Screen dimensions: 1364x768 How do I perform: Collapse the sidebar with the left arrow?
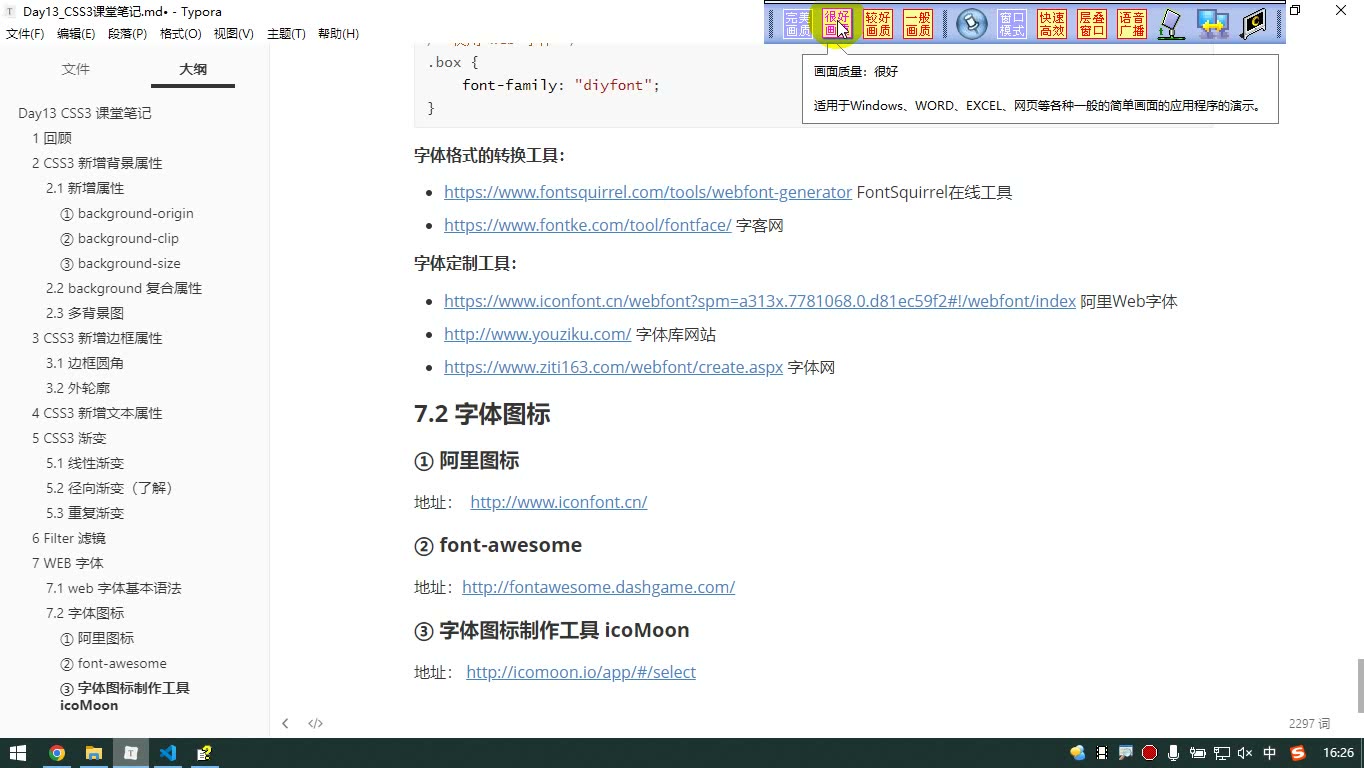click(285, 723)
